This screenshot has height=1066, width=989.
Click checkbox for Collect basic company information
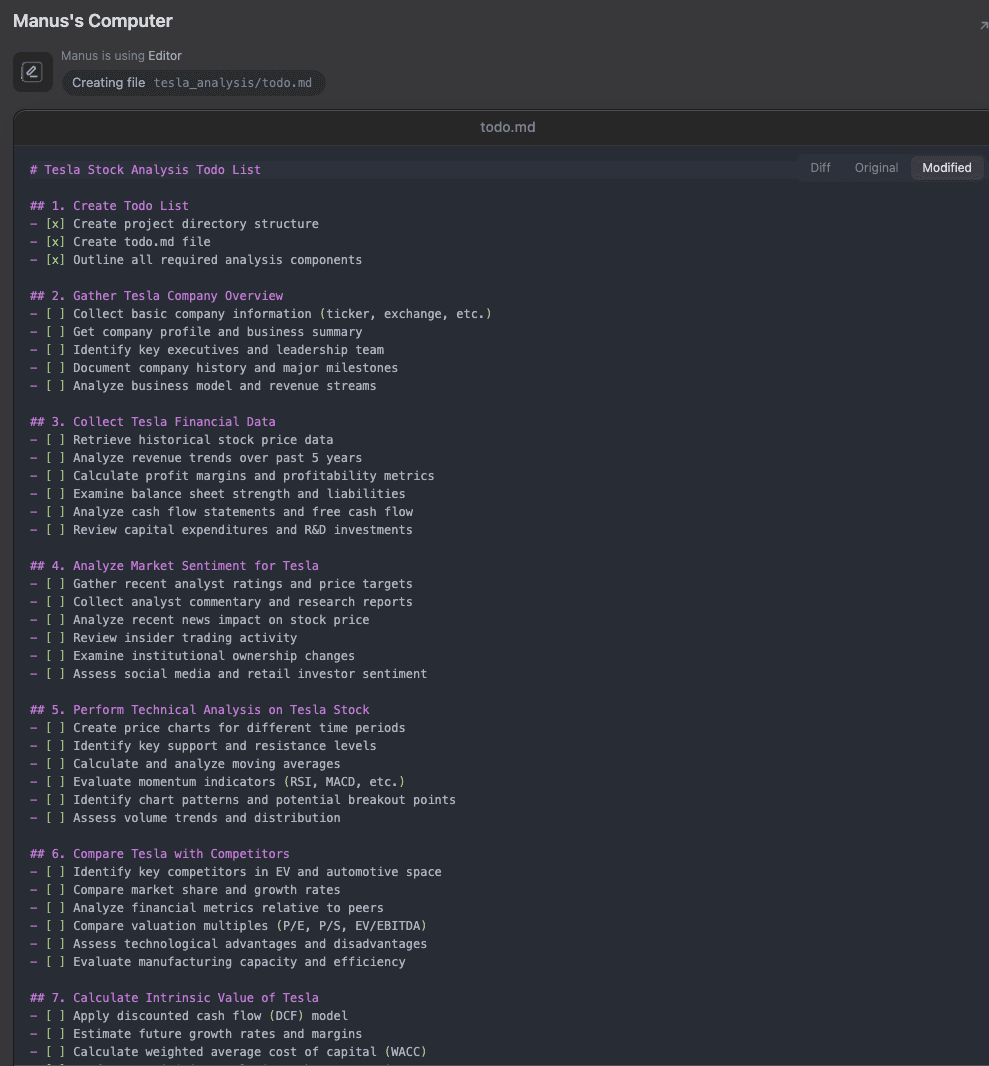[x=55, y=314]
